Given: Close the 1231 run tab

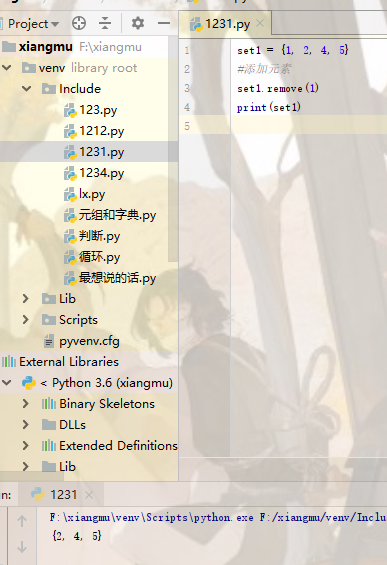Looking at the screenshot, I should point(89,495).
